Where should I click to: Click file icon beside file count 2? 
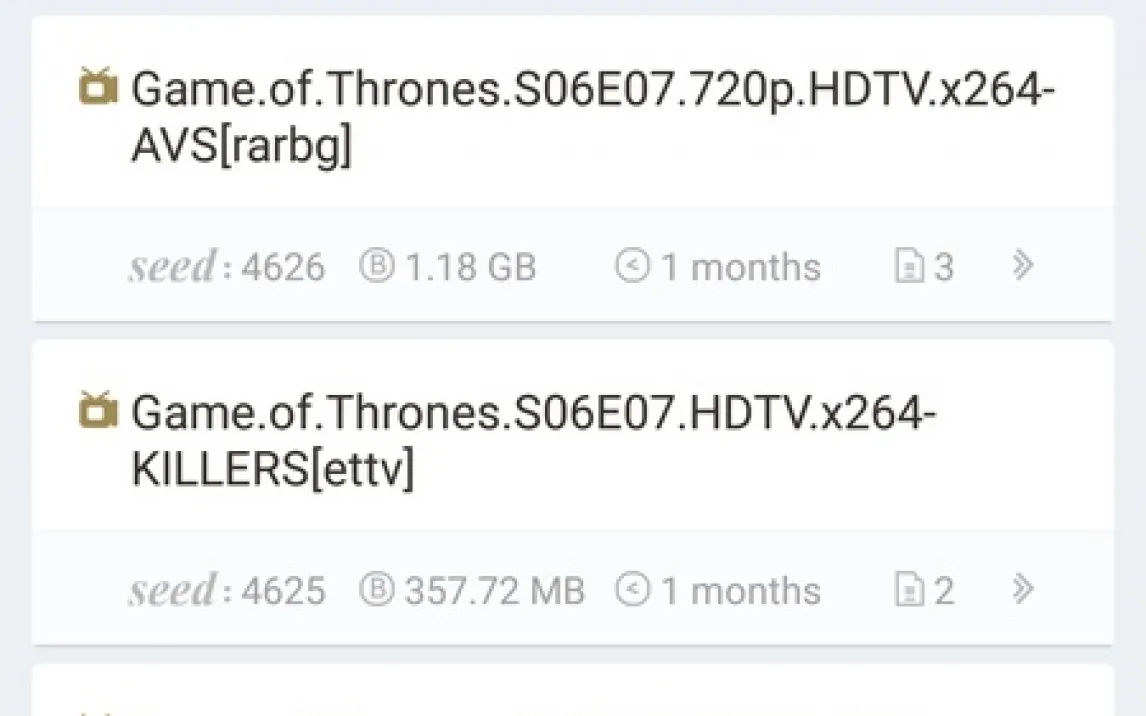coord(908,590)
